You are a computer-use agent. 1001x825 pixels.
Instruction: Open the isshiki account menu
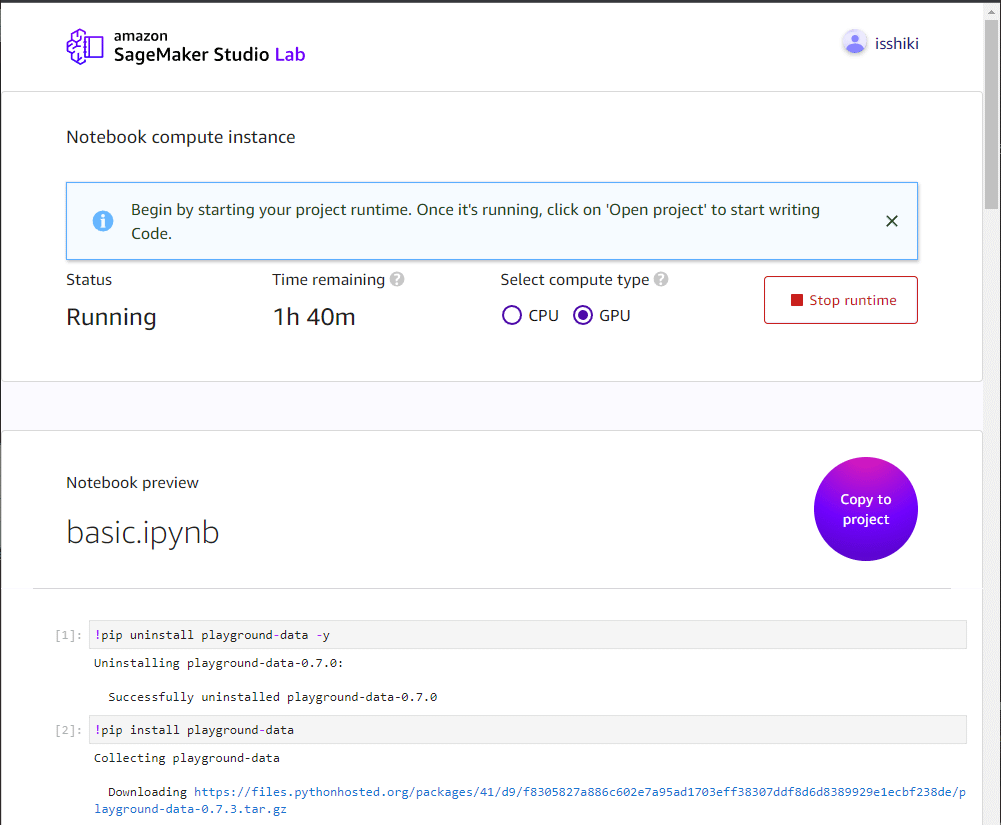880,42
